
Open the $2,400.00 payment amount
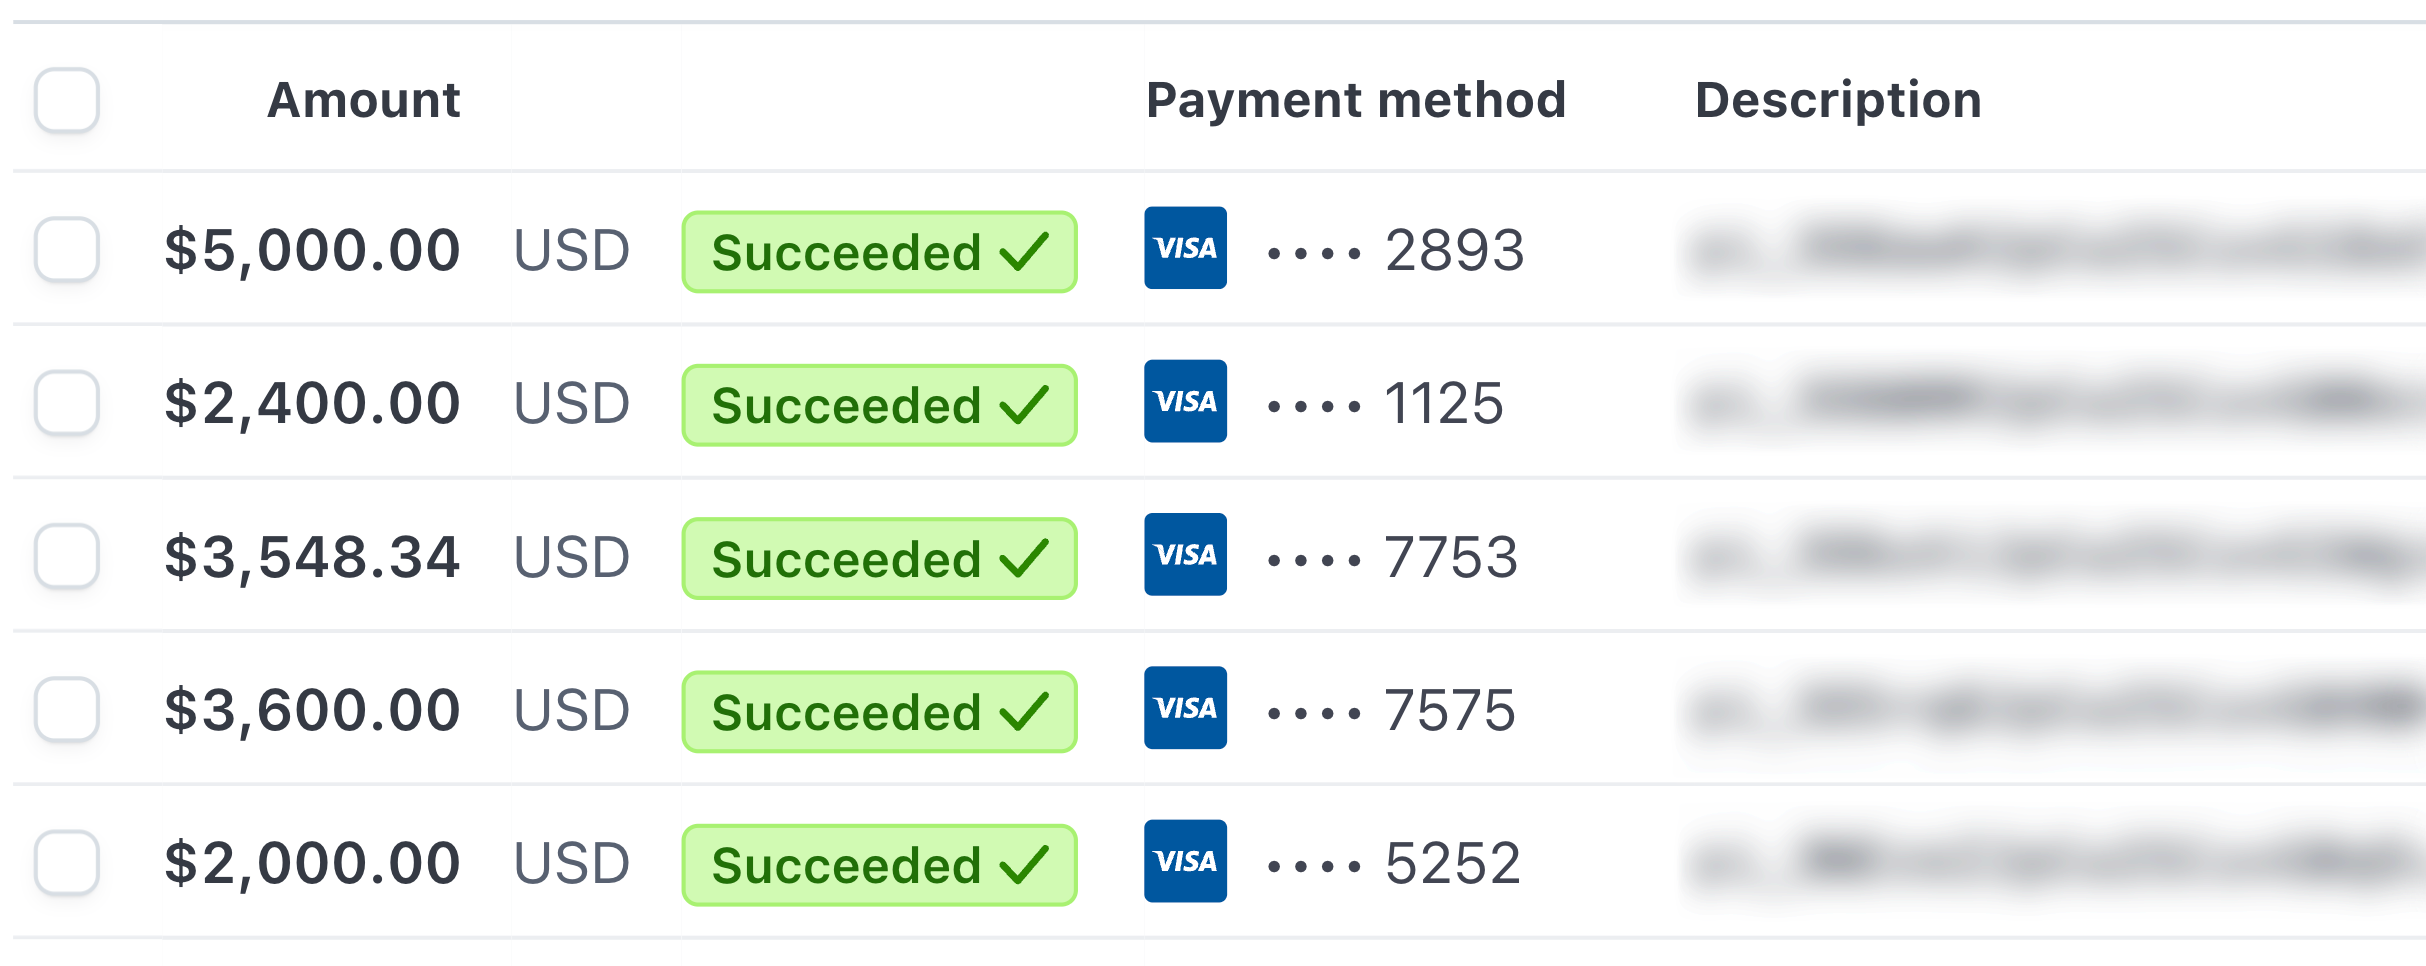coord(312,403)
